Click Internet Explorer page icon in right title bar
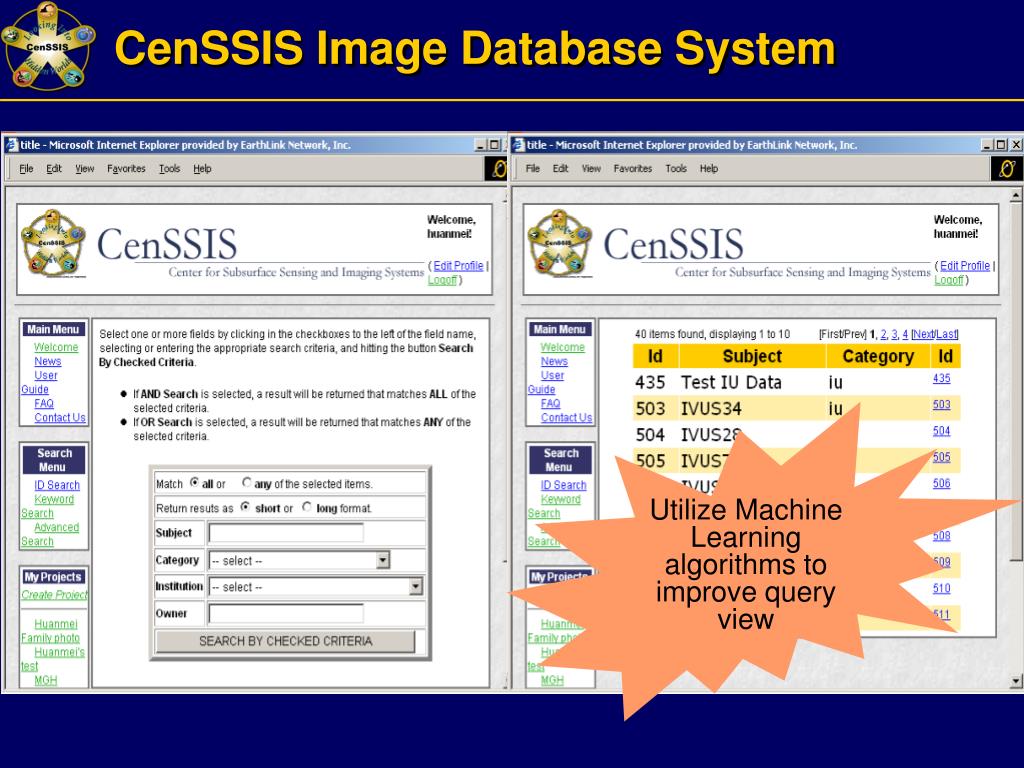 point(519,145)
